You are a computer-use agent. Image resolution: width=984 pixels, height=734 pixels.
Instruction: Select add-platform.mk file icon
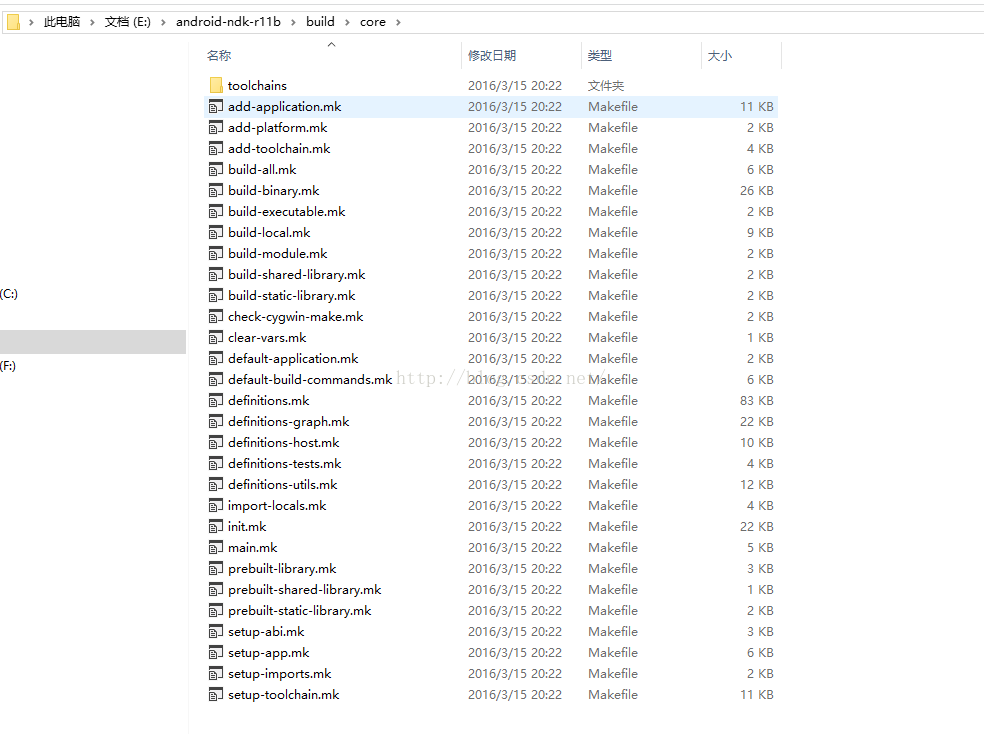[216, 128]
